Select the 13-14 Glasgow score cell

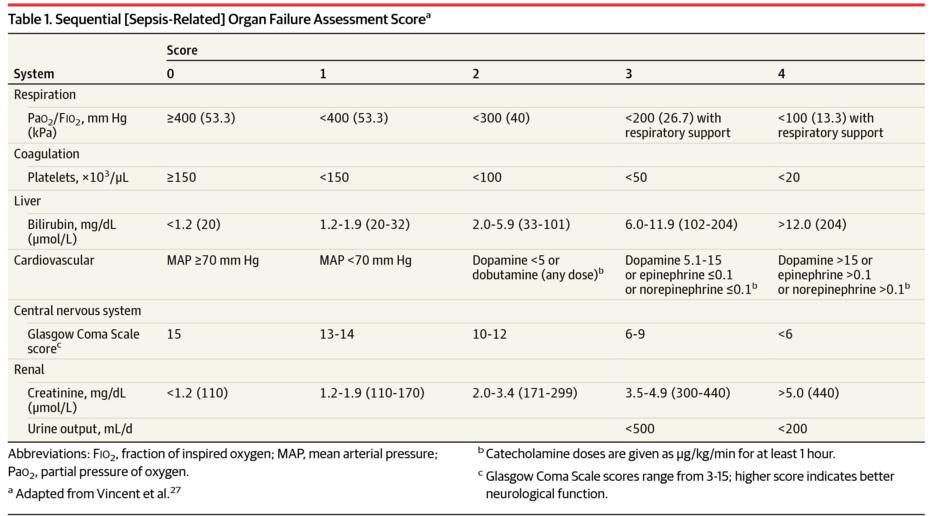click(337, 334)
